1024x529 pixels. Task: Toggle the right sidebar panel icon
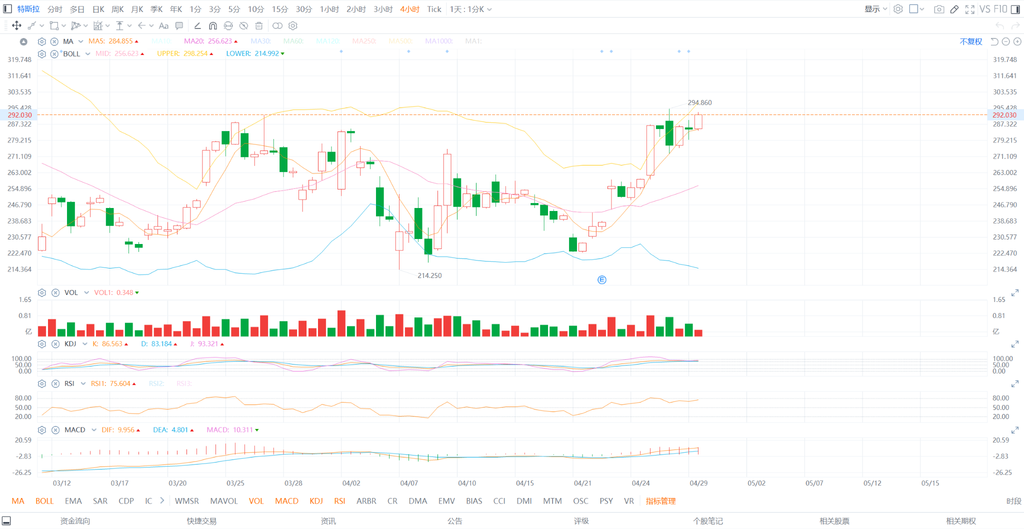point(1016,9)
